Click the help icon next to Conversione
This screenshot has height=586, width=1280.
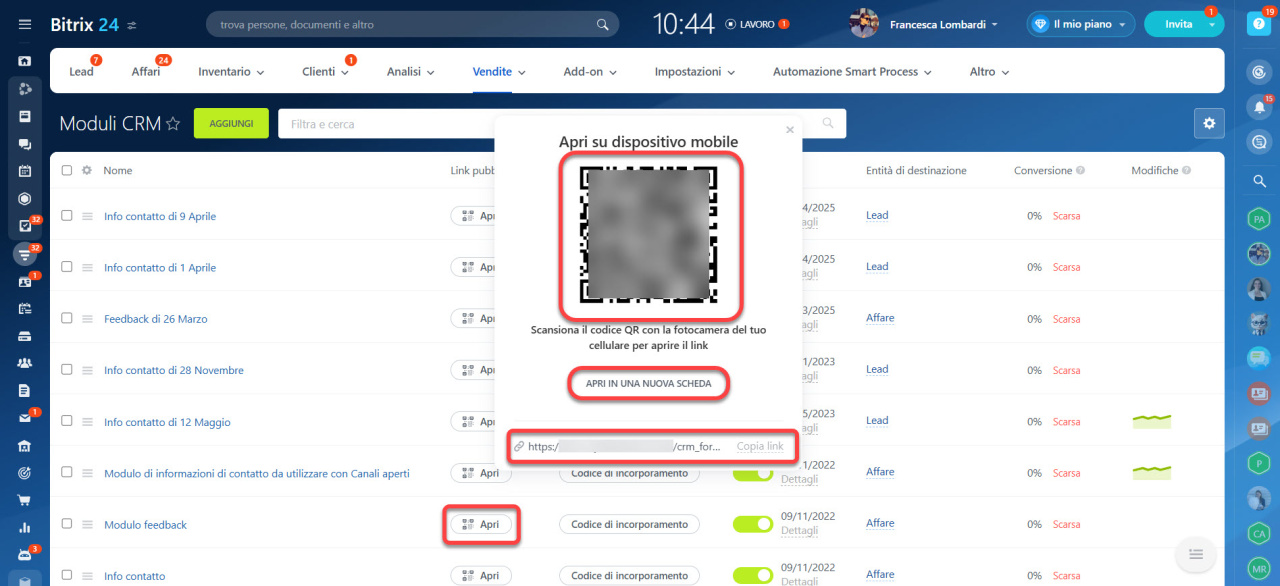coord(1081,171)
